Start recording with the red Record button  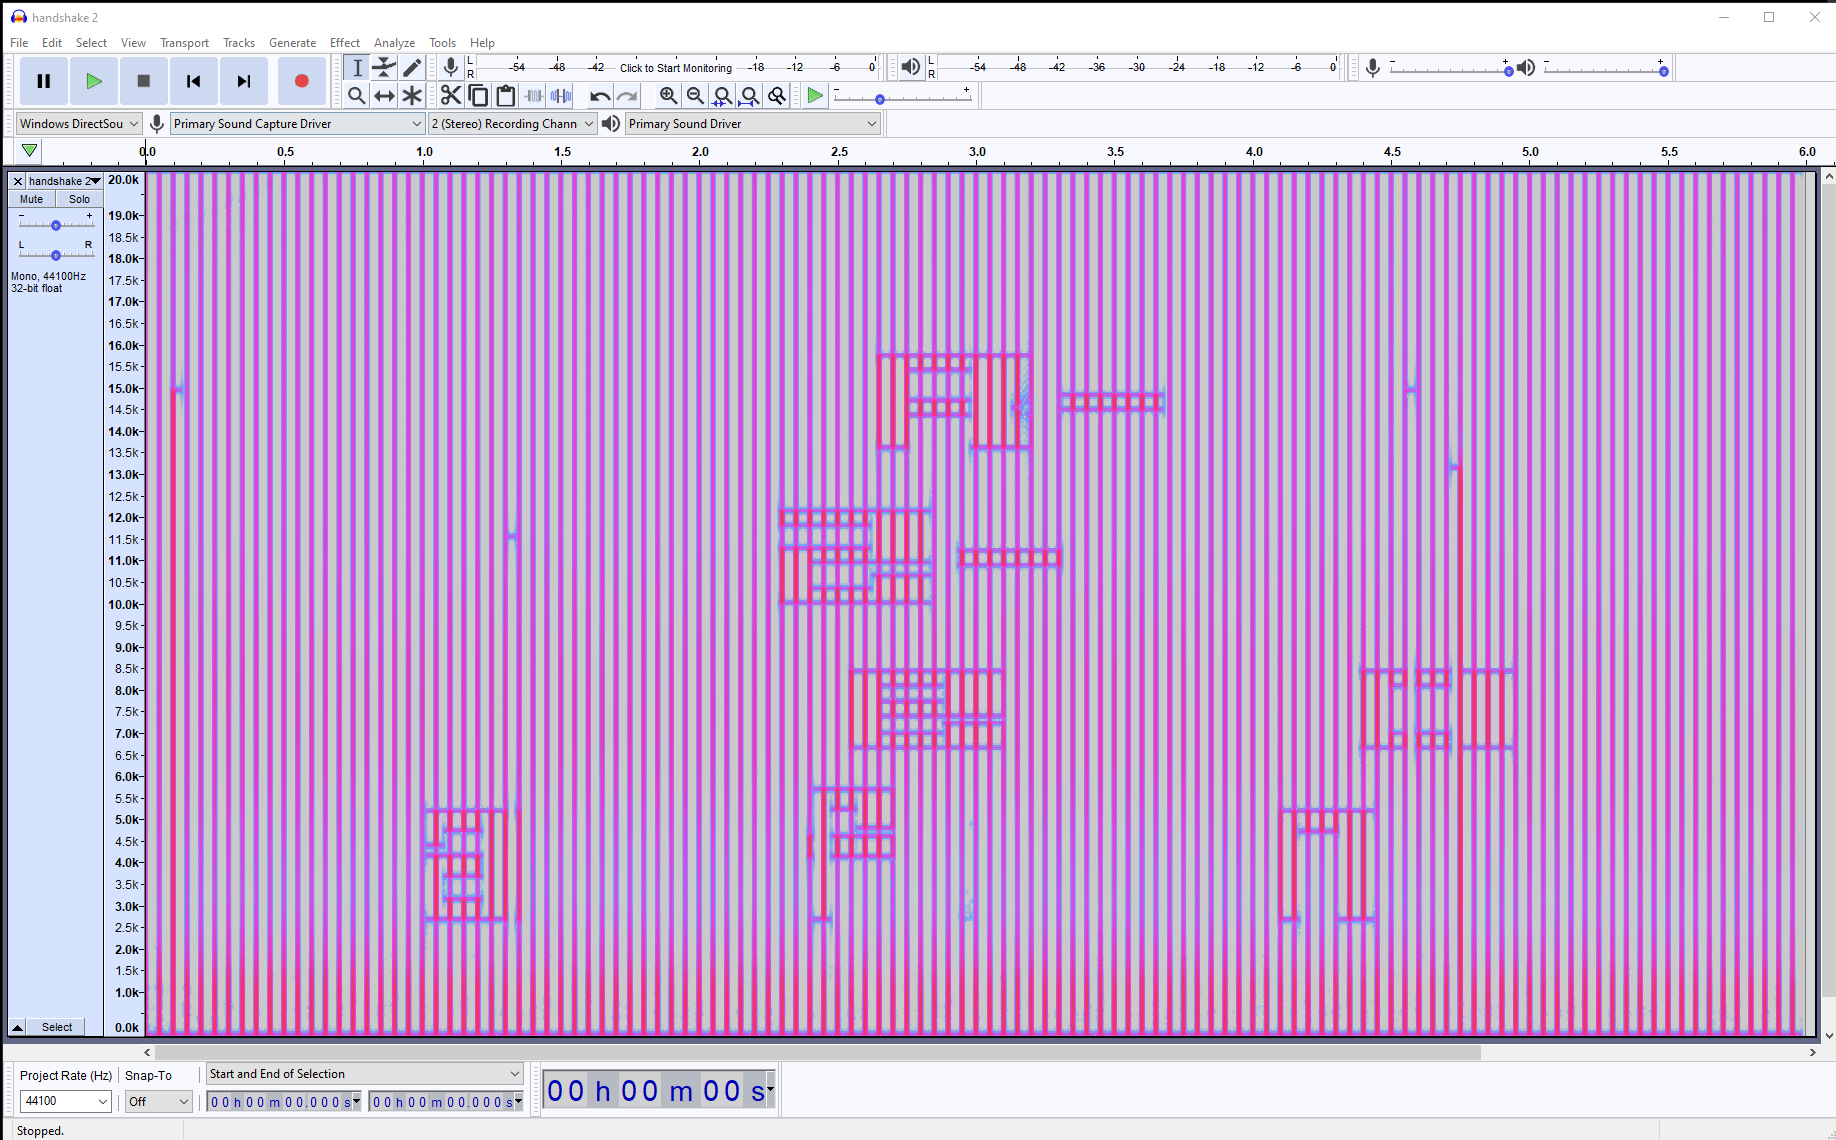tap(301, 81)
